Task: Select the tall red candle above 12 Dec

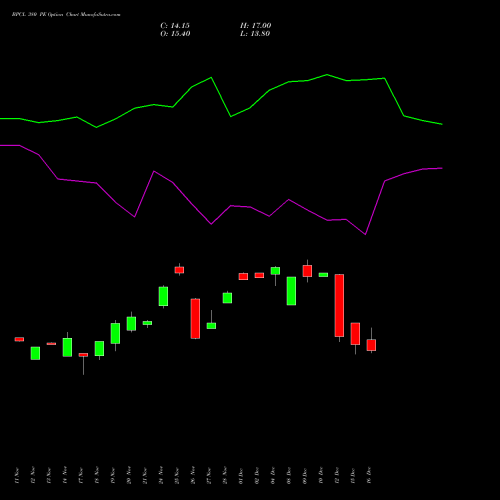Action: (339, 305)
